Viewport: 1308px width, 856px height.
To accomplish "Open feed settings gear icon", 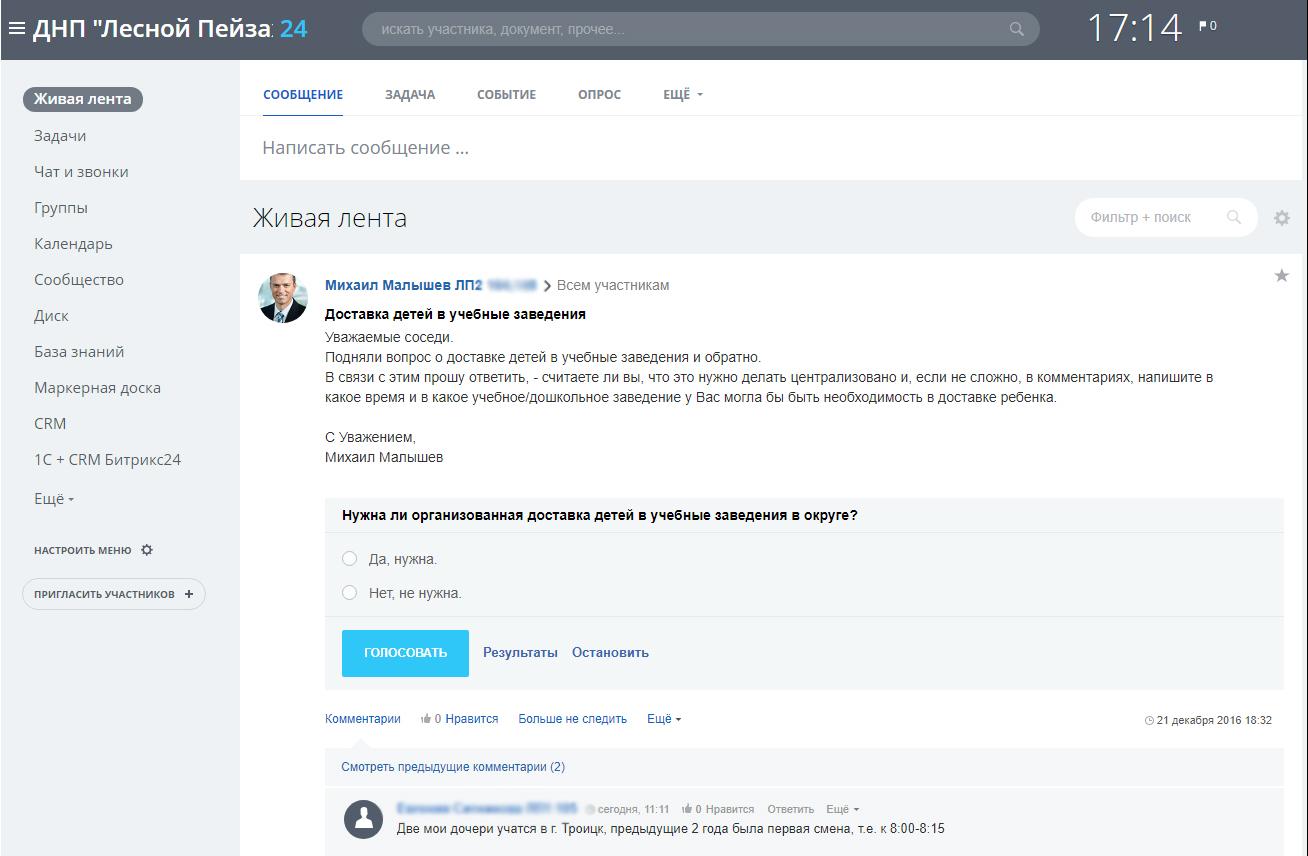I will [1282, 218].
